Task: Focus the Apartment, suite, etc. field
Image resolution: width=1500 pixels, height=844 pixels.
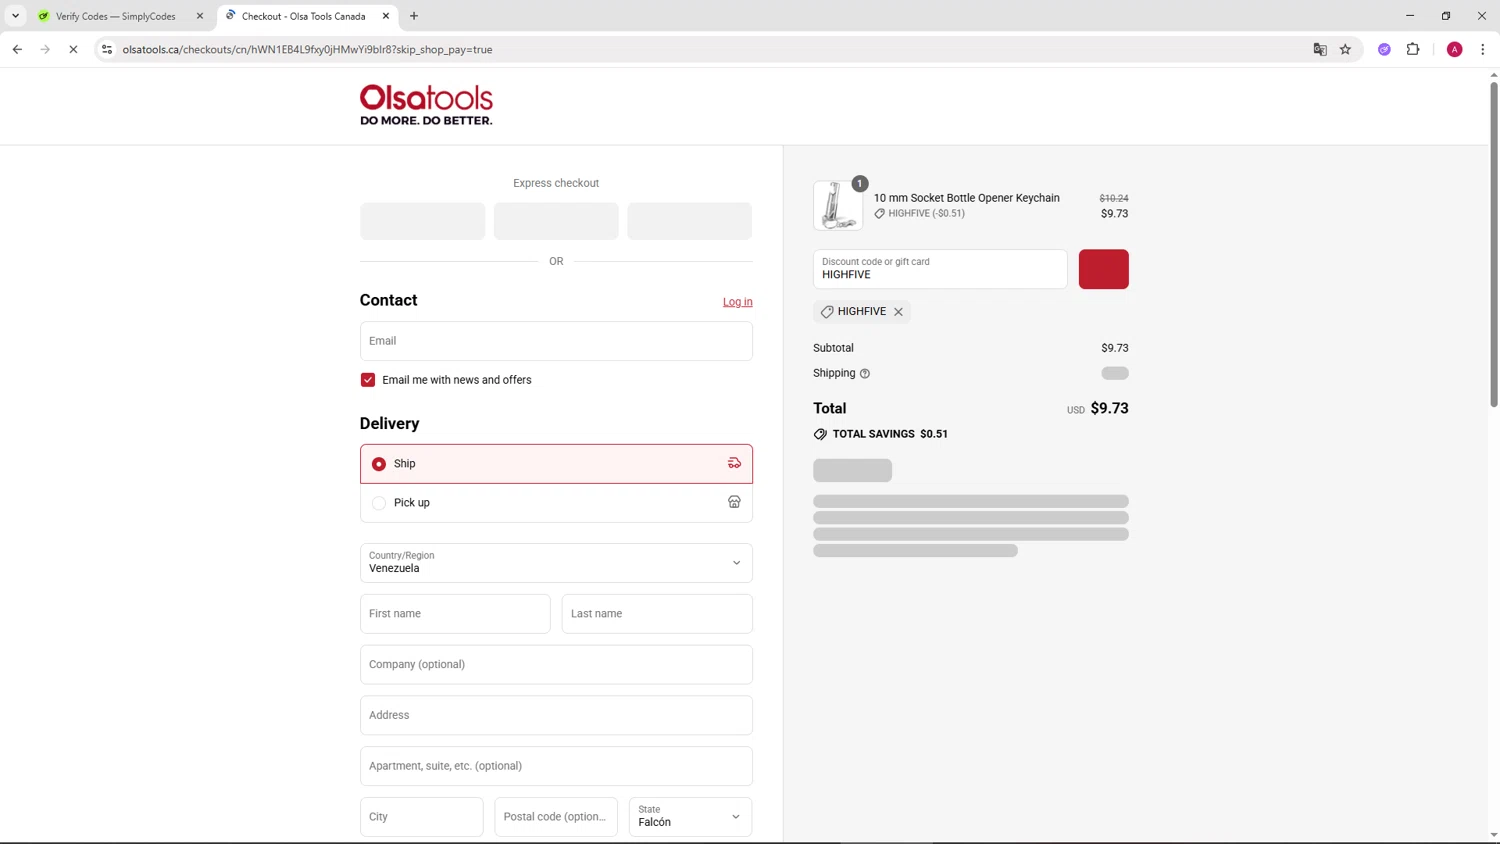Action: [556, 766]
